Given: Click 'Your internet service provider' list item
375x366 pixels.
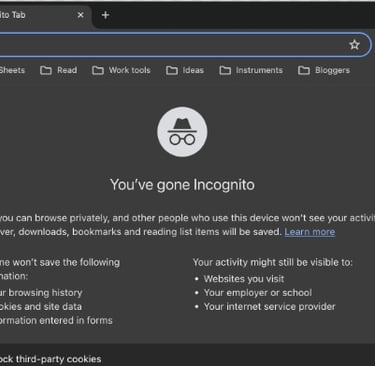Looking at the screenshot, I should pos(270,307).
